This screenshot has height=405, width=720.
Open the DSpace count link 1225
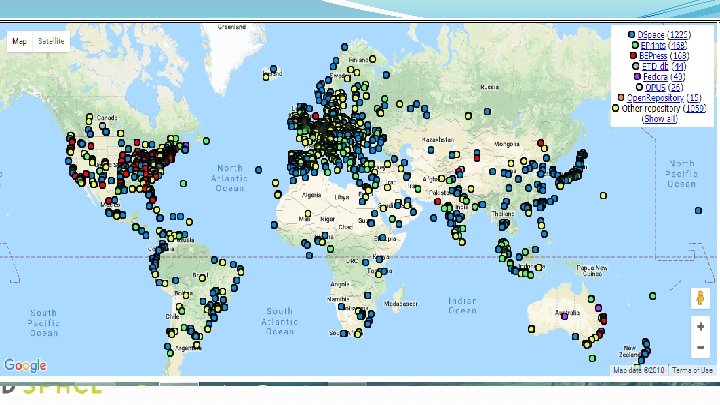click(x=678, y=34)
